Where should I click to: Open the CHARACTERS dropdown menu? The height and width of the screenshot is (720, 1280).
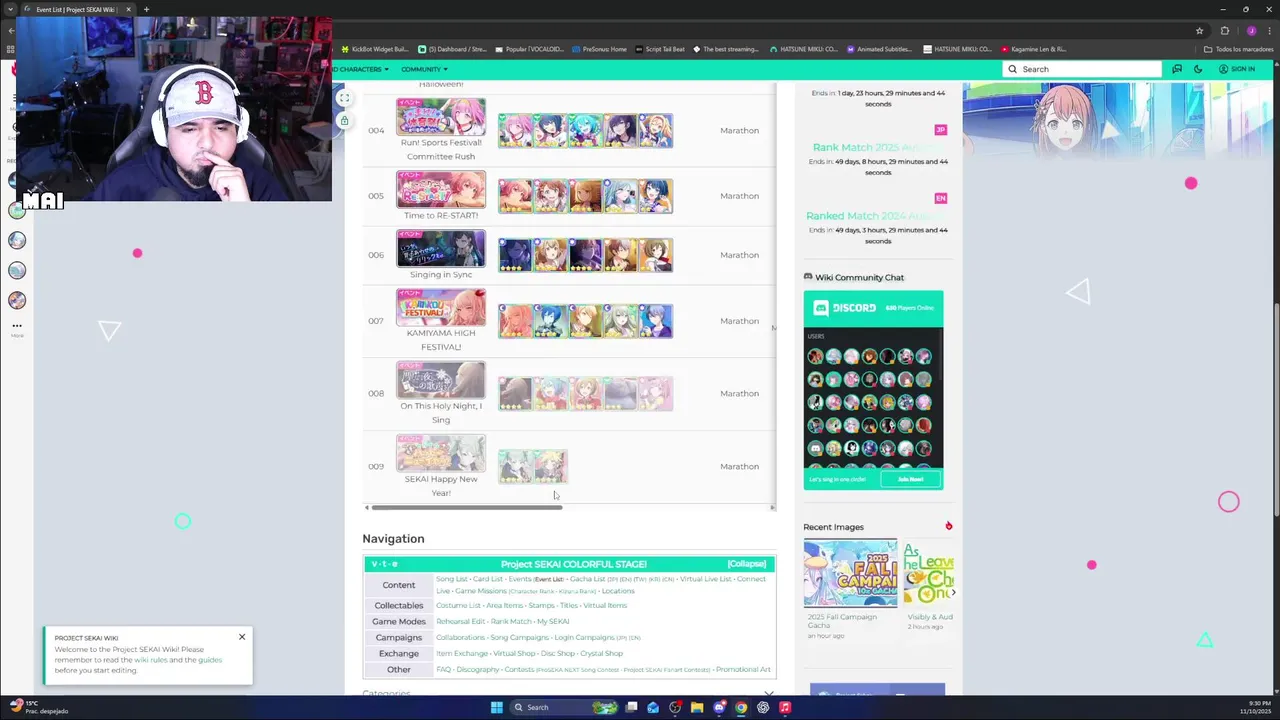coord(360,69)
